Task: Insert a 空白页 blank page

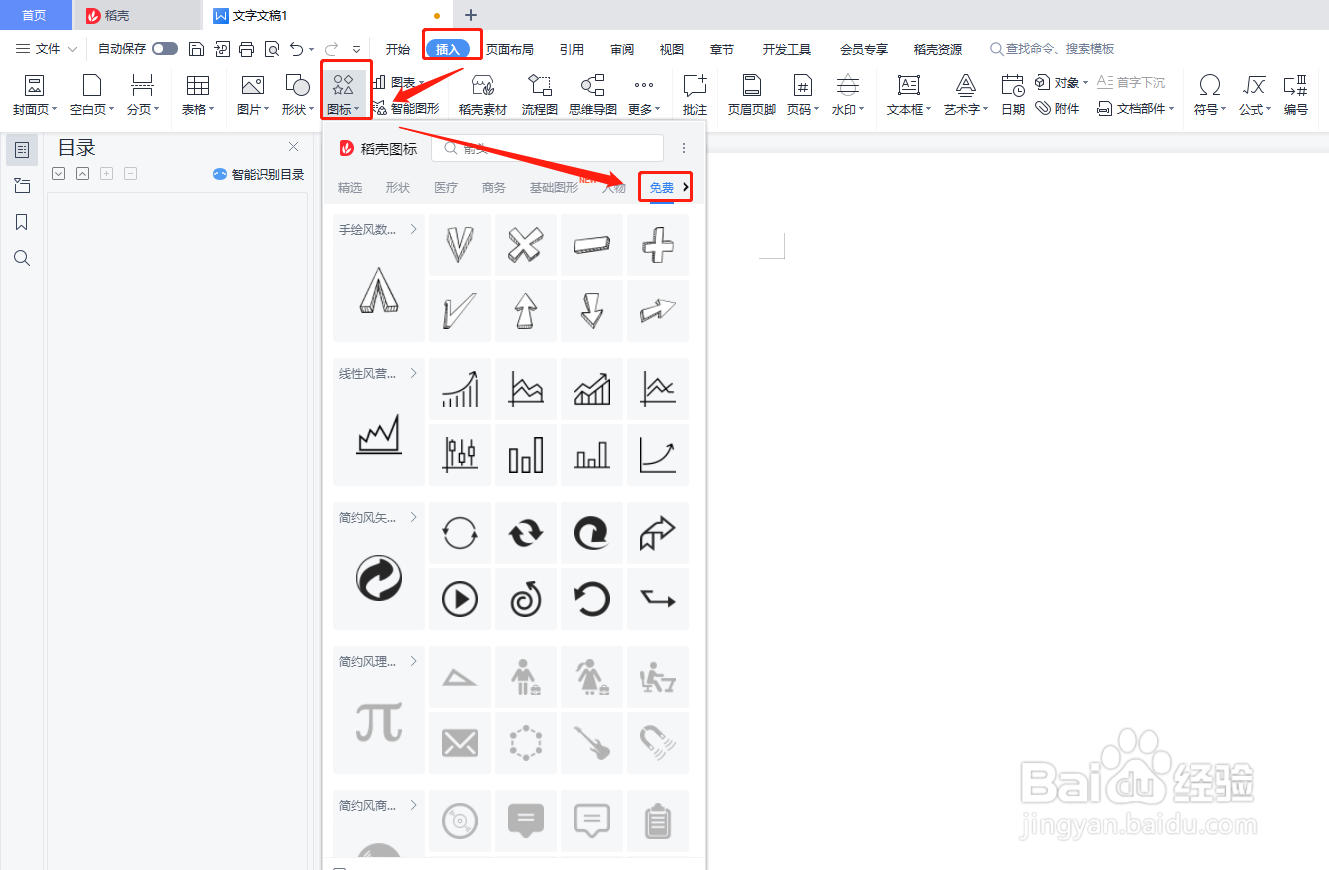Action: click(x=92, y=95)
